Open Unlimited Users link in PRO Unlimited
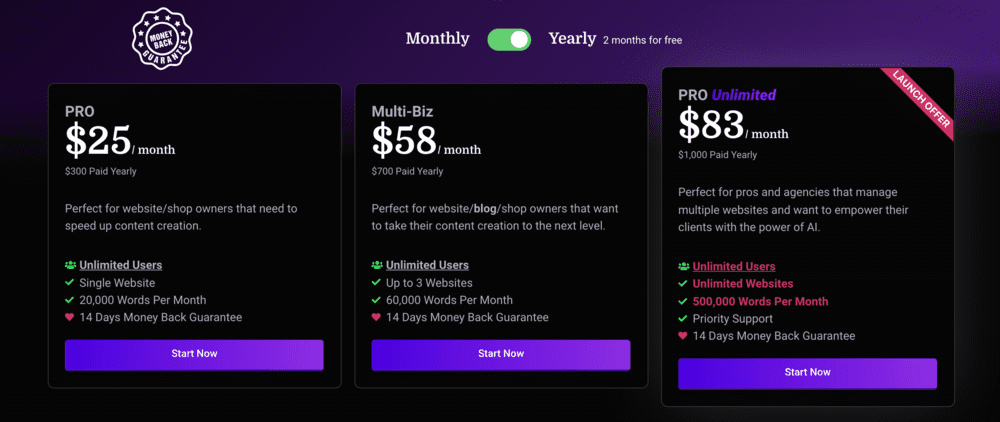The width and height of the screenshot is (1000, 422). tap(734, 266)
